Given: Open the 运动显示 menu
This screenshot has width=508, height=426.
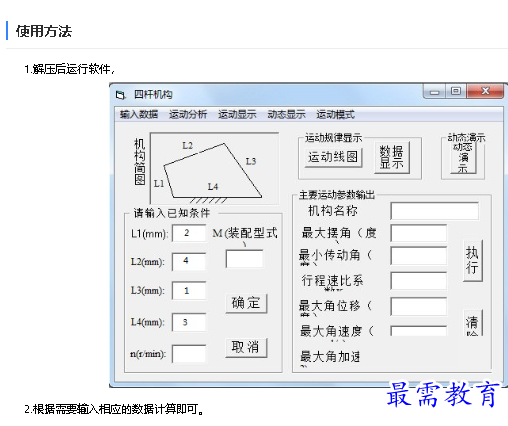Looking at the screenshot, I should point(237,115).
